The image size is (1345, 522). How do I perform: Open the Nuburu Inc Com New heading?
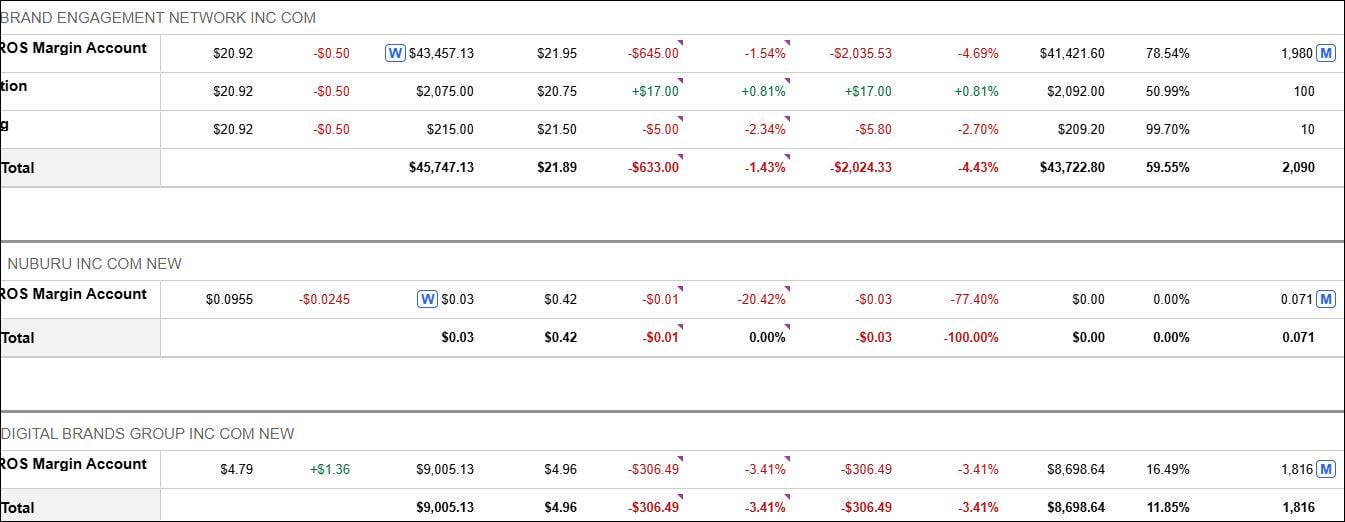pyautogui.click(x=94, y=264)
